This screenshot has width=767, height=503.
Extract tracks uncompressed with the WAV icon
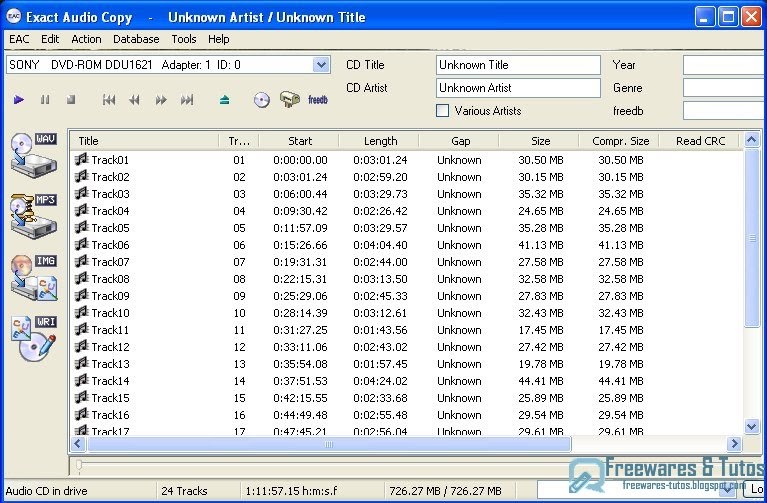click(34, 154)
